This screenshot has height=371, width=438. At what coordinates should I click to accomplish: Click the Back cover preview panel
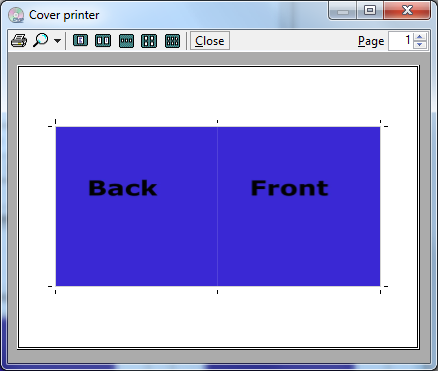(x=137, y=206)
